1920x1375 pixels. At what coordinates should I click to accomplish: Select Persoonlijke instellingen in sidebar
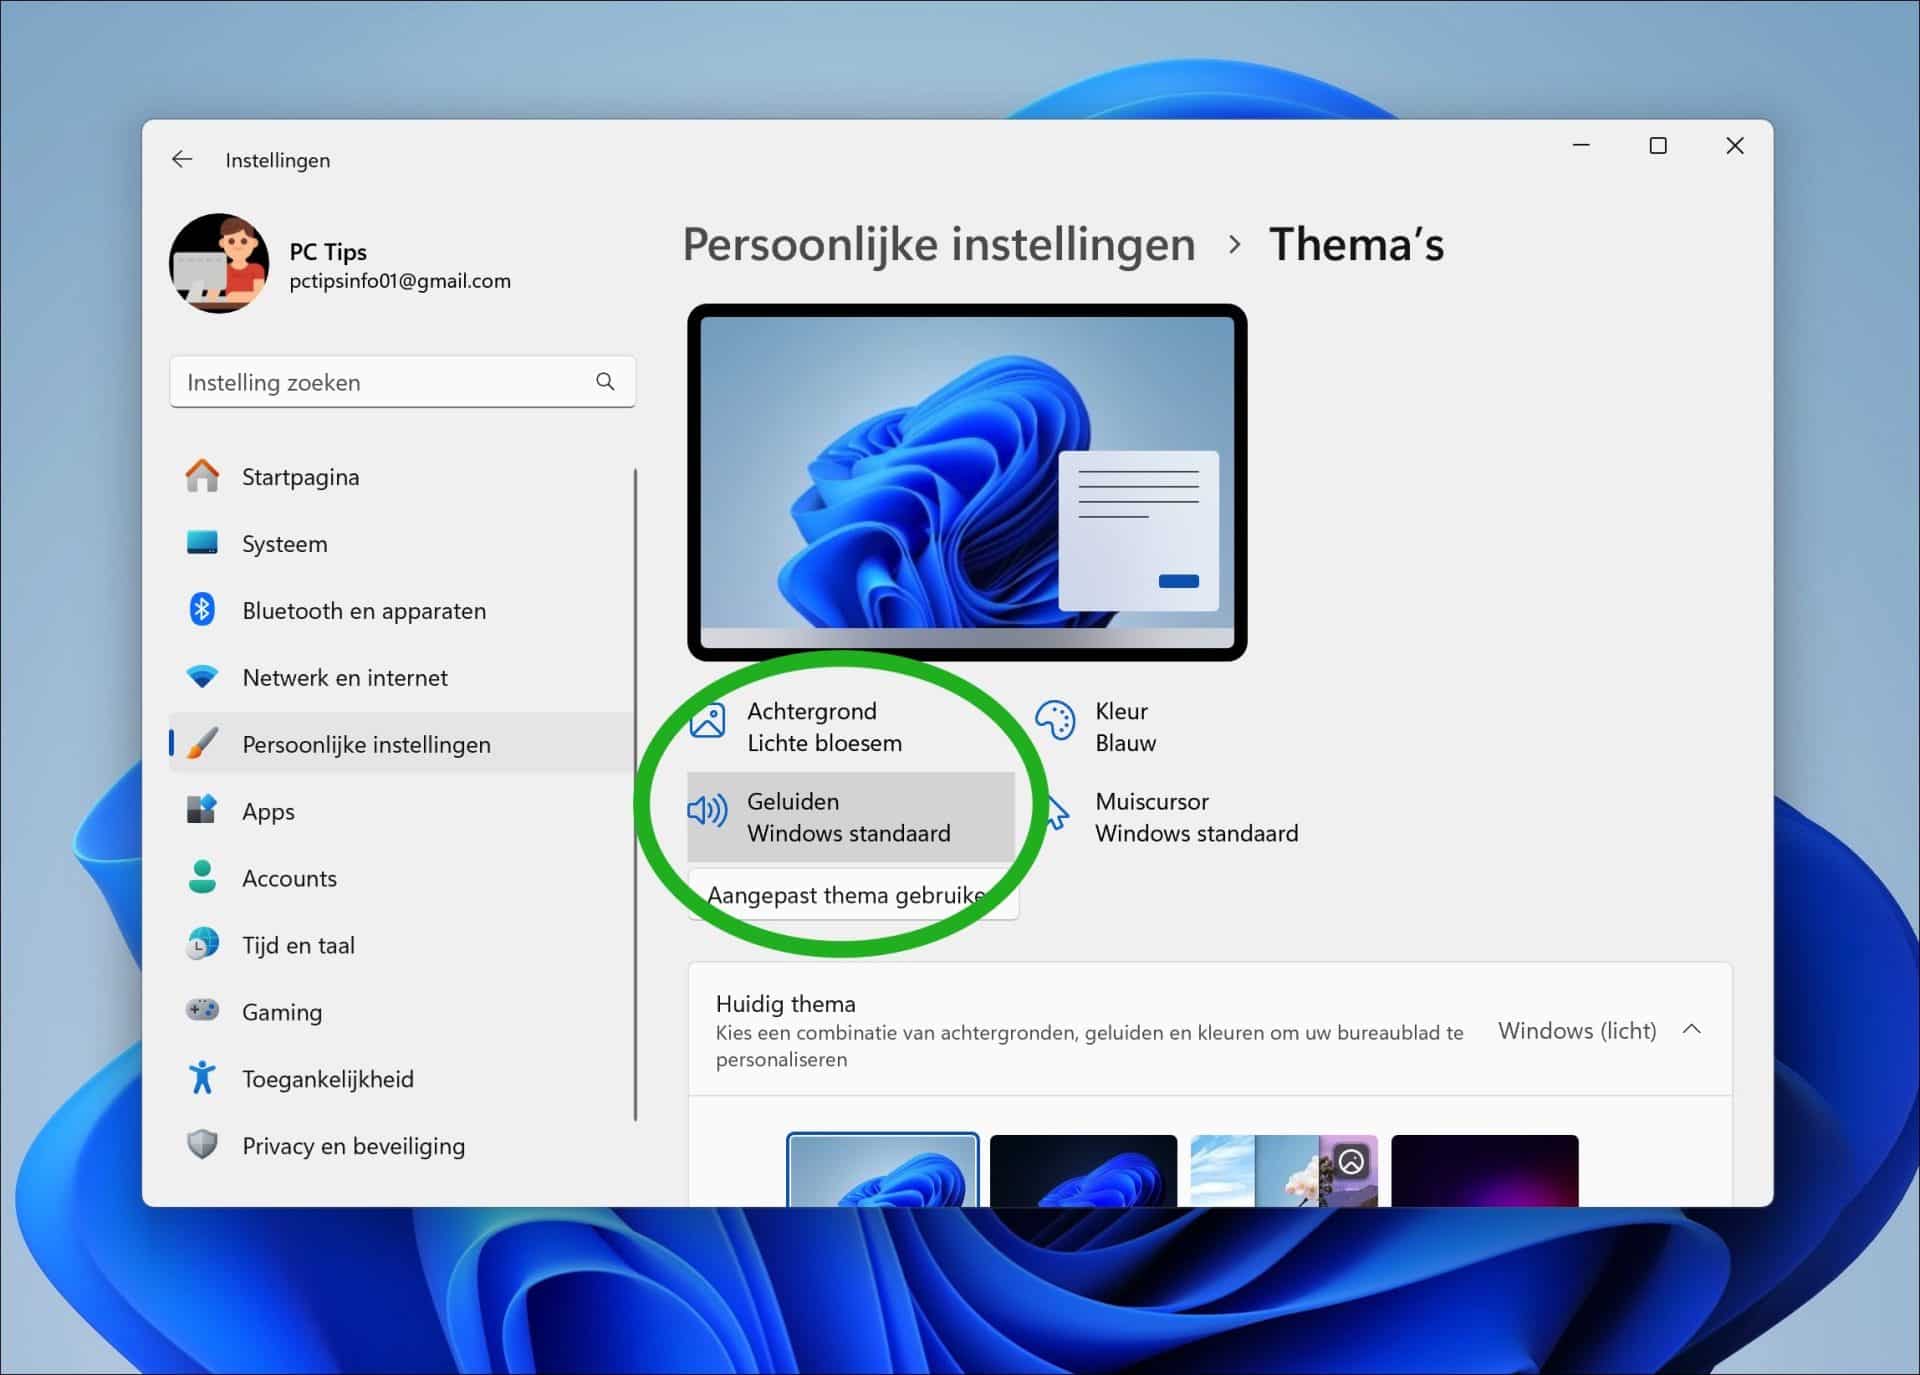click(x=402, y=744)
